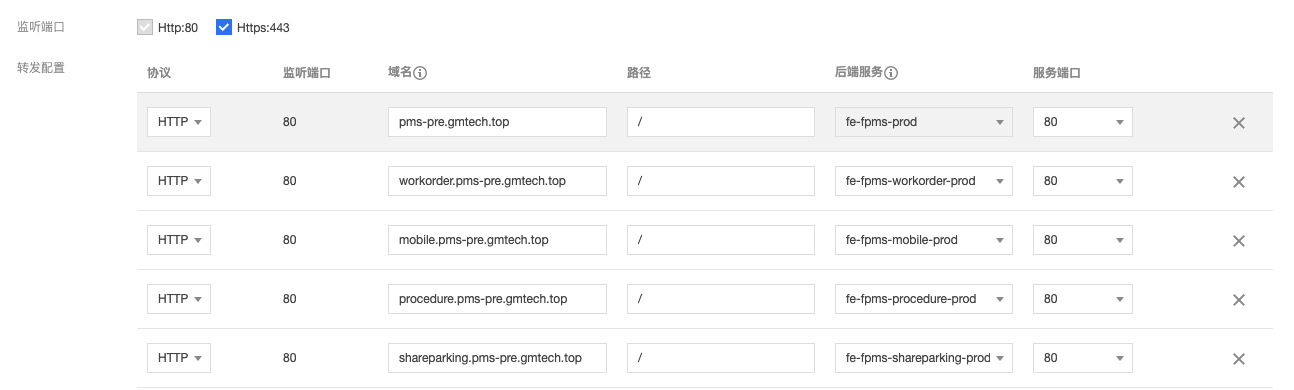Click the info icon next to 后端服务
Screen dimensions: 1294x390
891,73
